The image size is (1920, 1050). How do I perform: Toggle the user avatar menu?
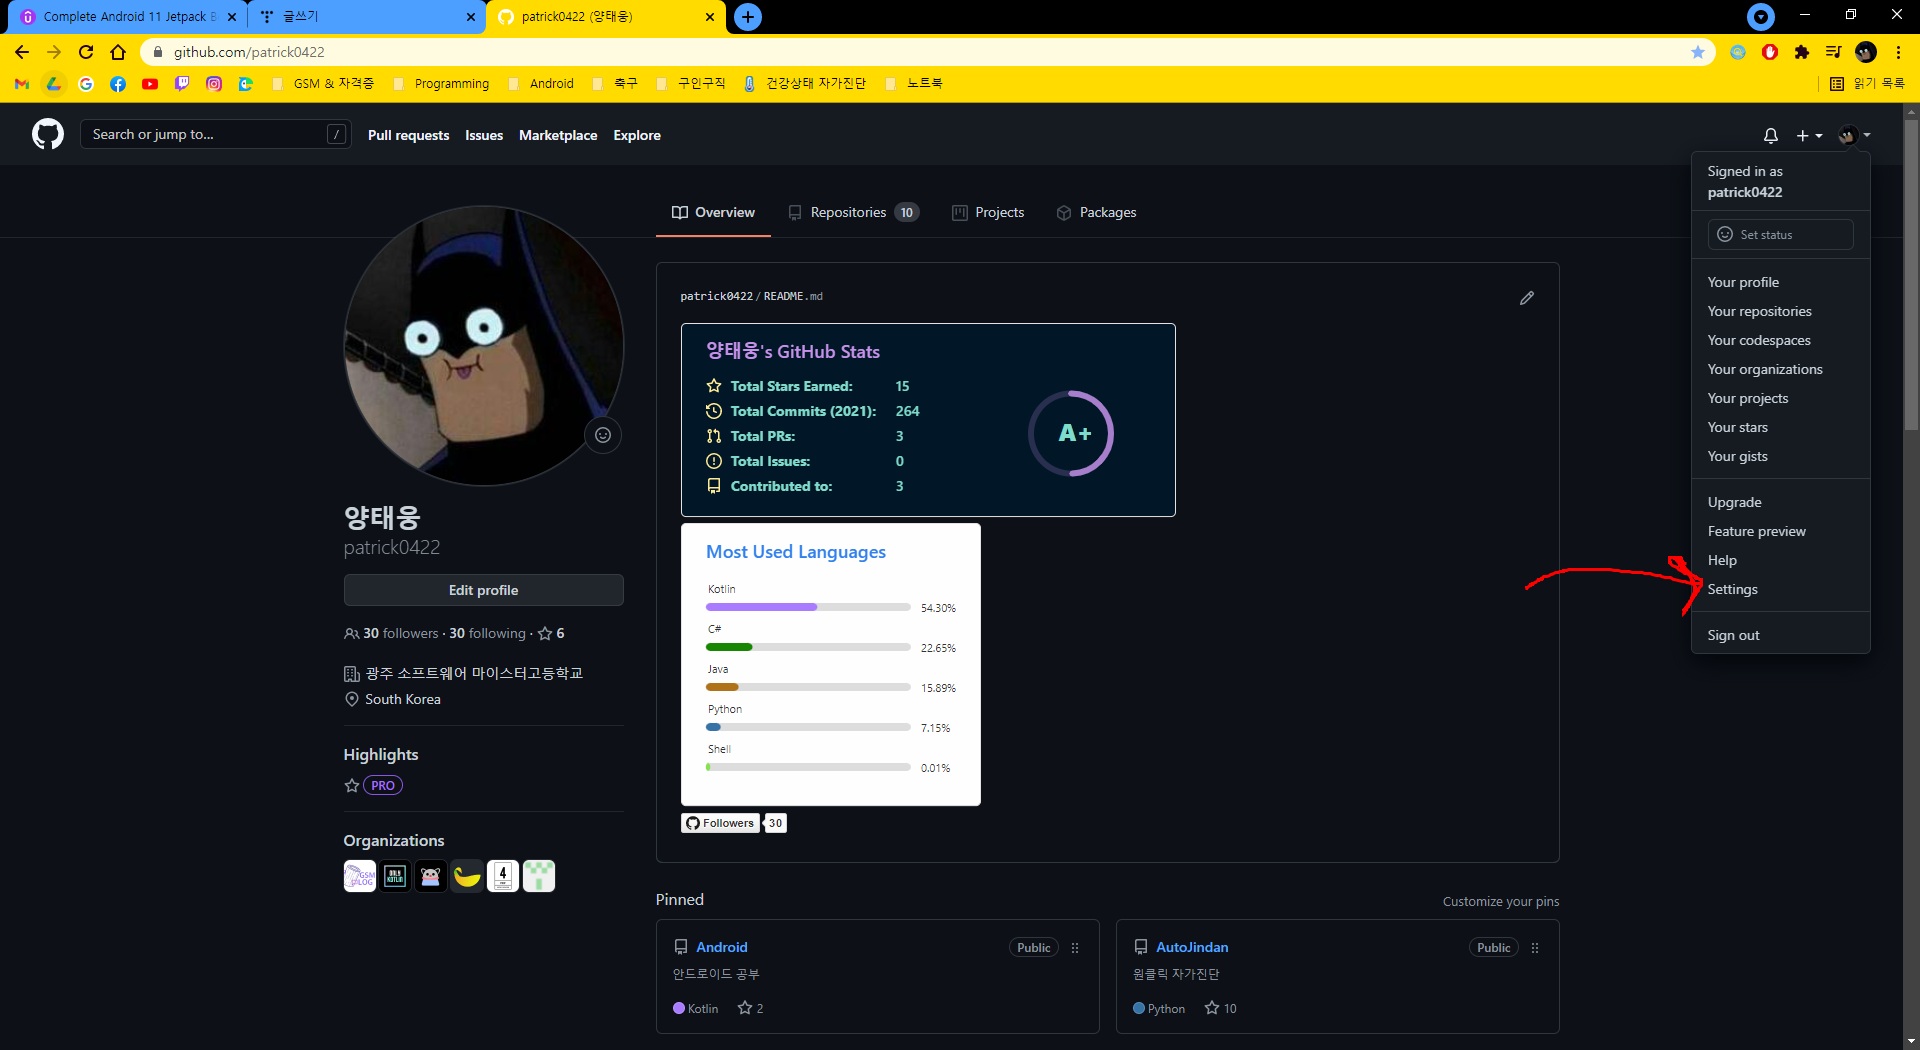tap(1853, 135)
